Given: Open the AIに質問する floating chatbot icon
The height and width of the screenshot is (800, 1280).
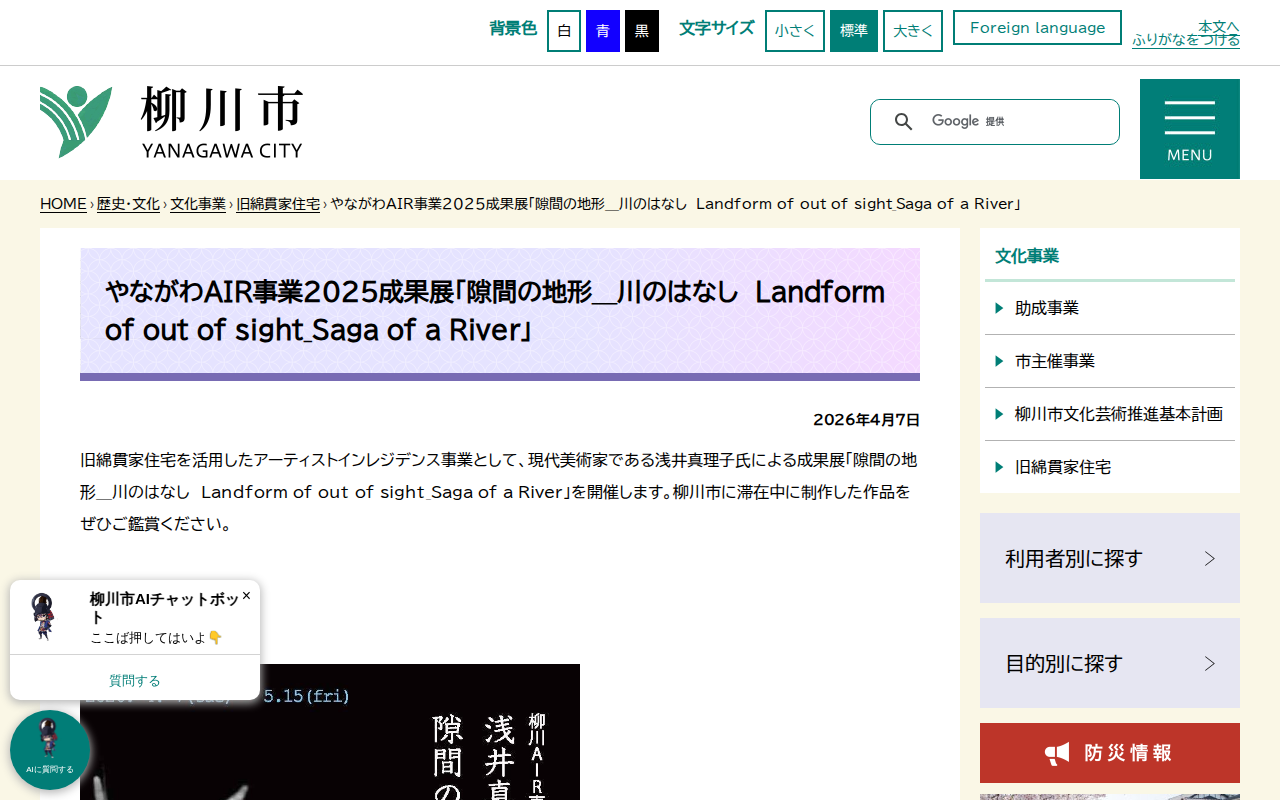Looking at the screenshot, I should [x=49, y=749].
